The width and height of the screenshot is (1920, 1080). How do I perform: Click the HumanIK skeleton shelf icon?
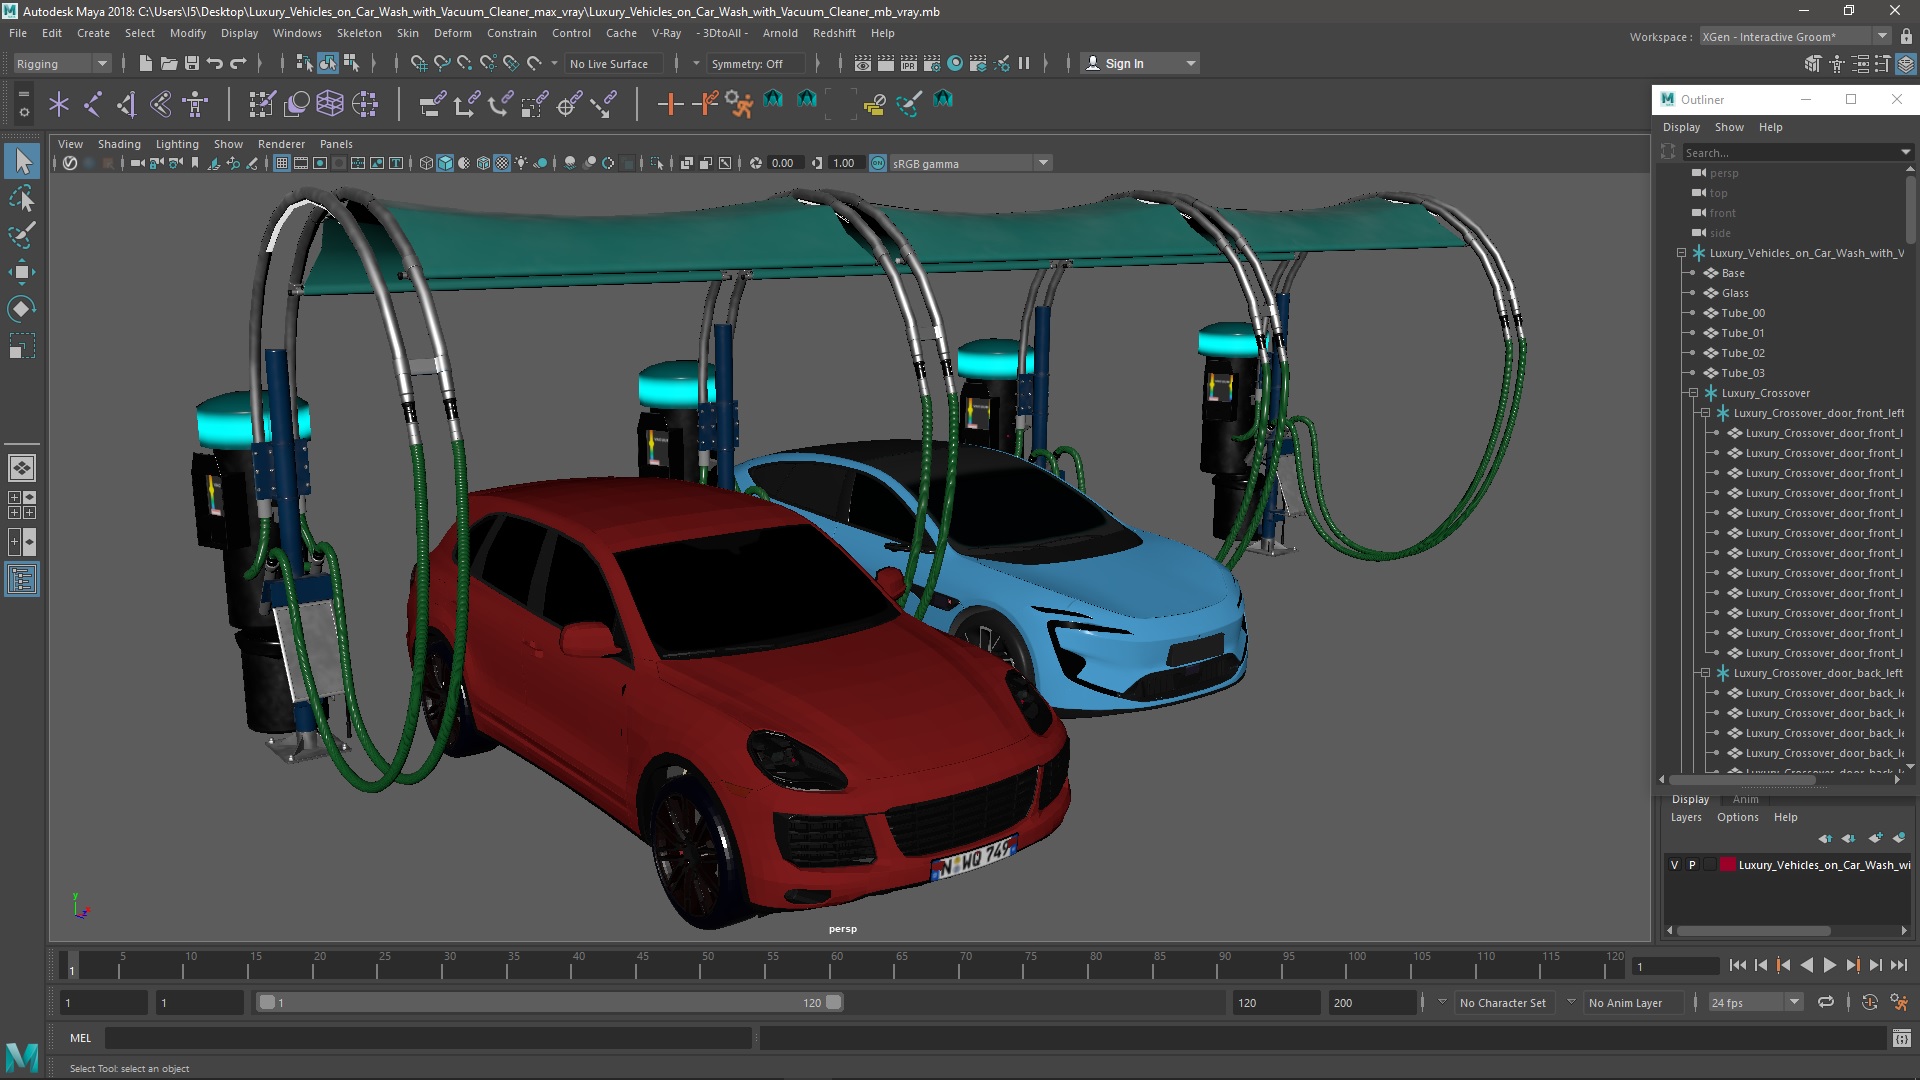[x=195, y=104]
